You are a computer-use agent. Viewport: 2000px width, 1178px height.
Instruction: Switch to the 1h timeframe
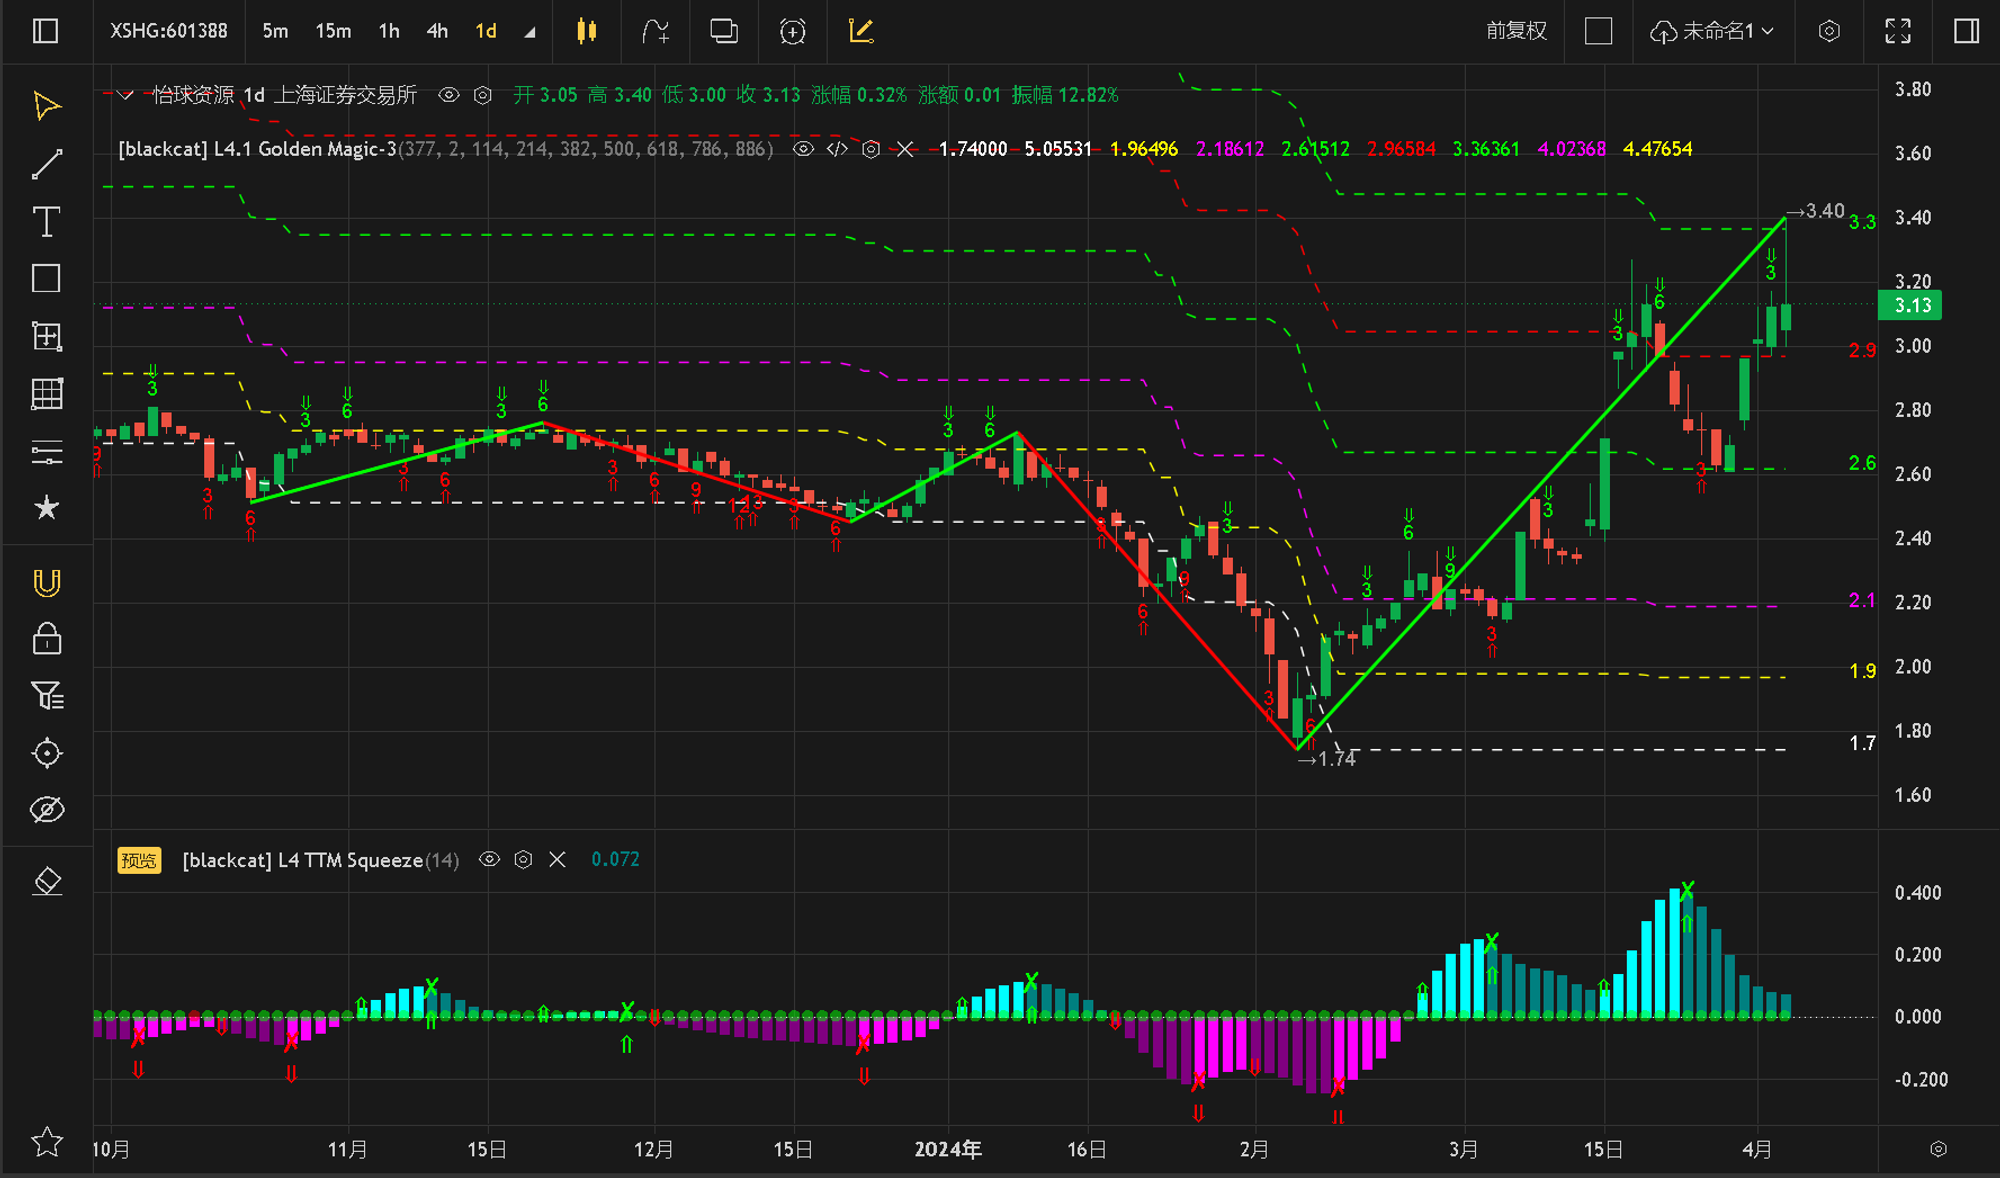click(389, 31)
